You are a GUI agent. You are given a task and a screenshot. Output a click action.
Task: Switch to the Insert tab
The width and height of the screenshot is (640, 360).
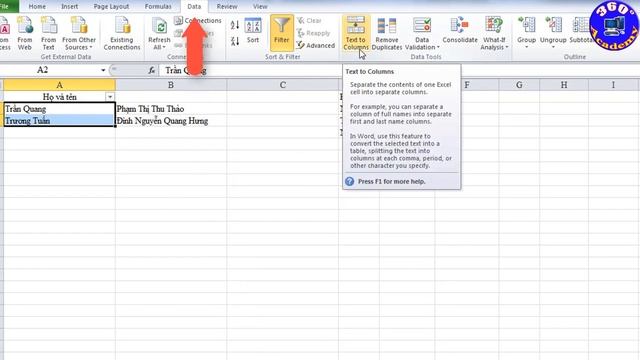tap(70, 7)
